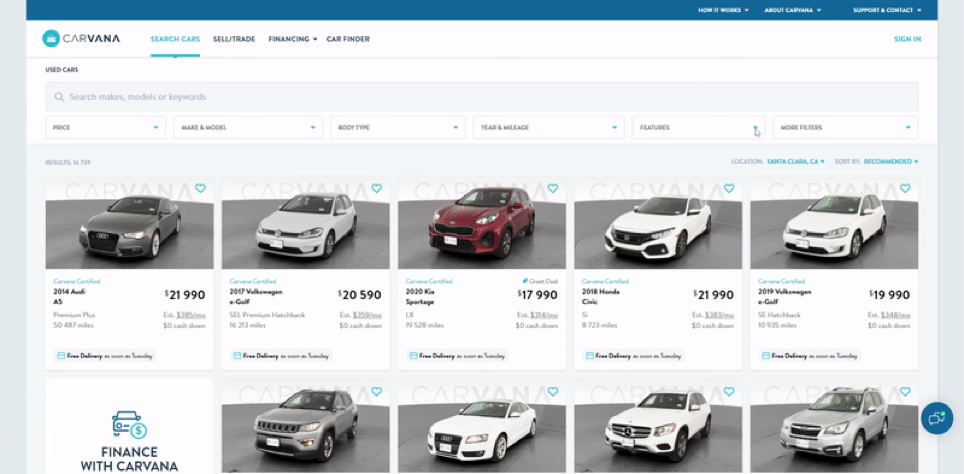Open the Sell/Trade tab
The height and width of the screenshot is (474, 964).
pos(234,39)
